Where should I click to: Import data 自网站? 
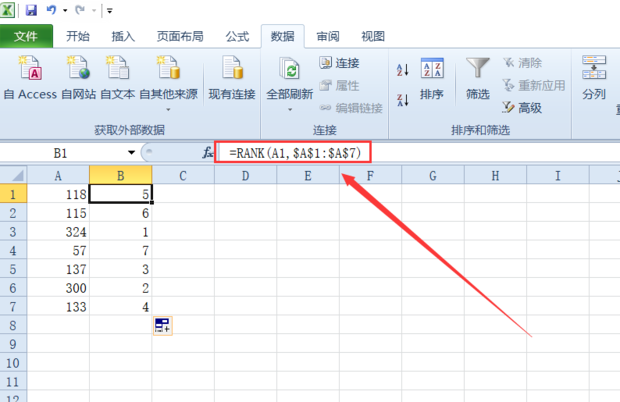[78, 78]
